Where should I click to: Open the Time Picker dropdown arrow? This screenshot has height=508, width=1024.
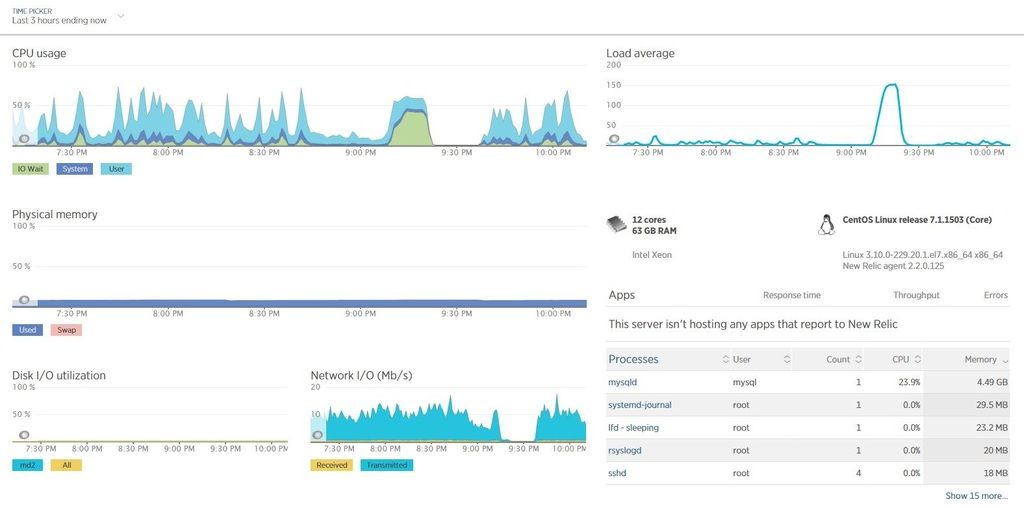click(121, 16)
